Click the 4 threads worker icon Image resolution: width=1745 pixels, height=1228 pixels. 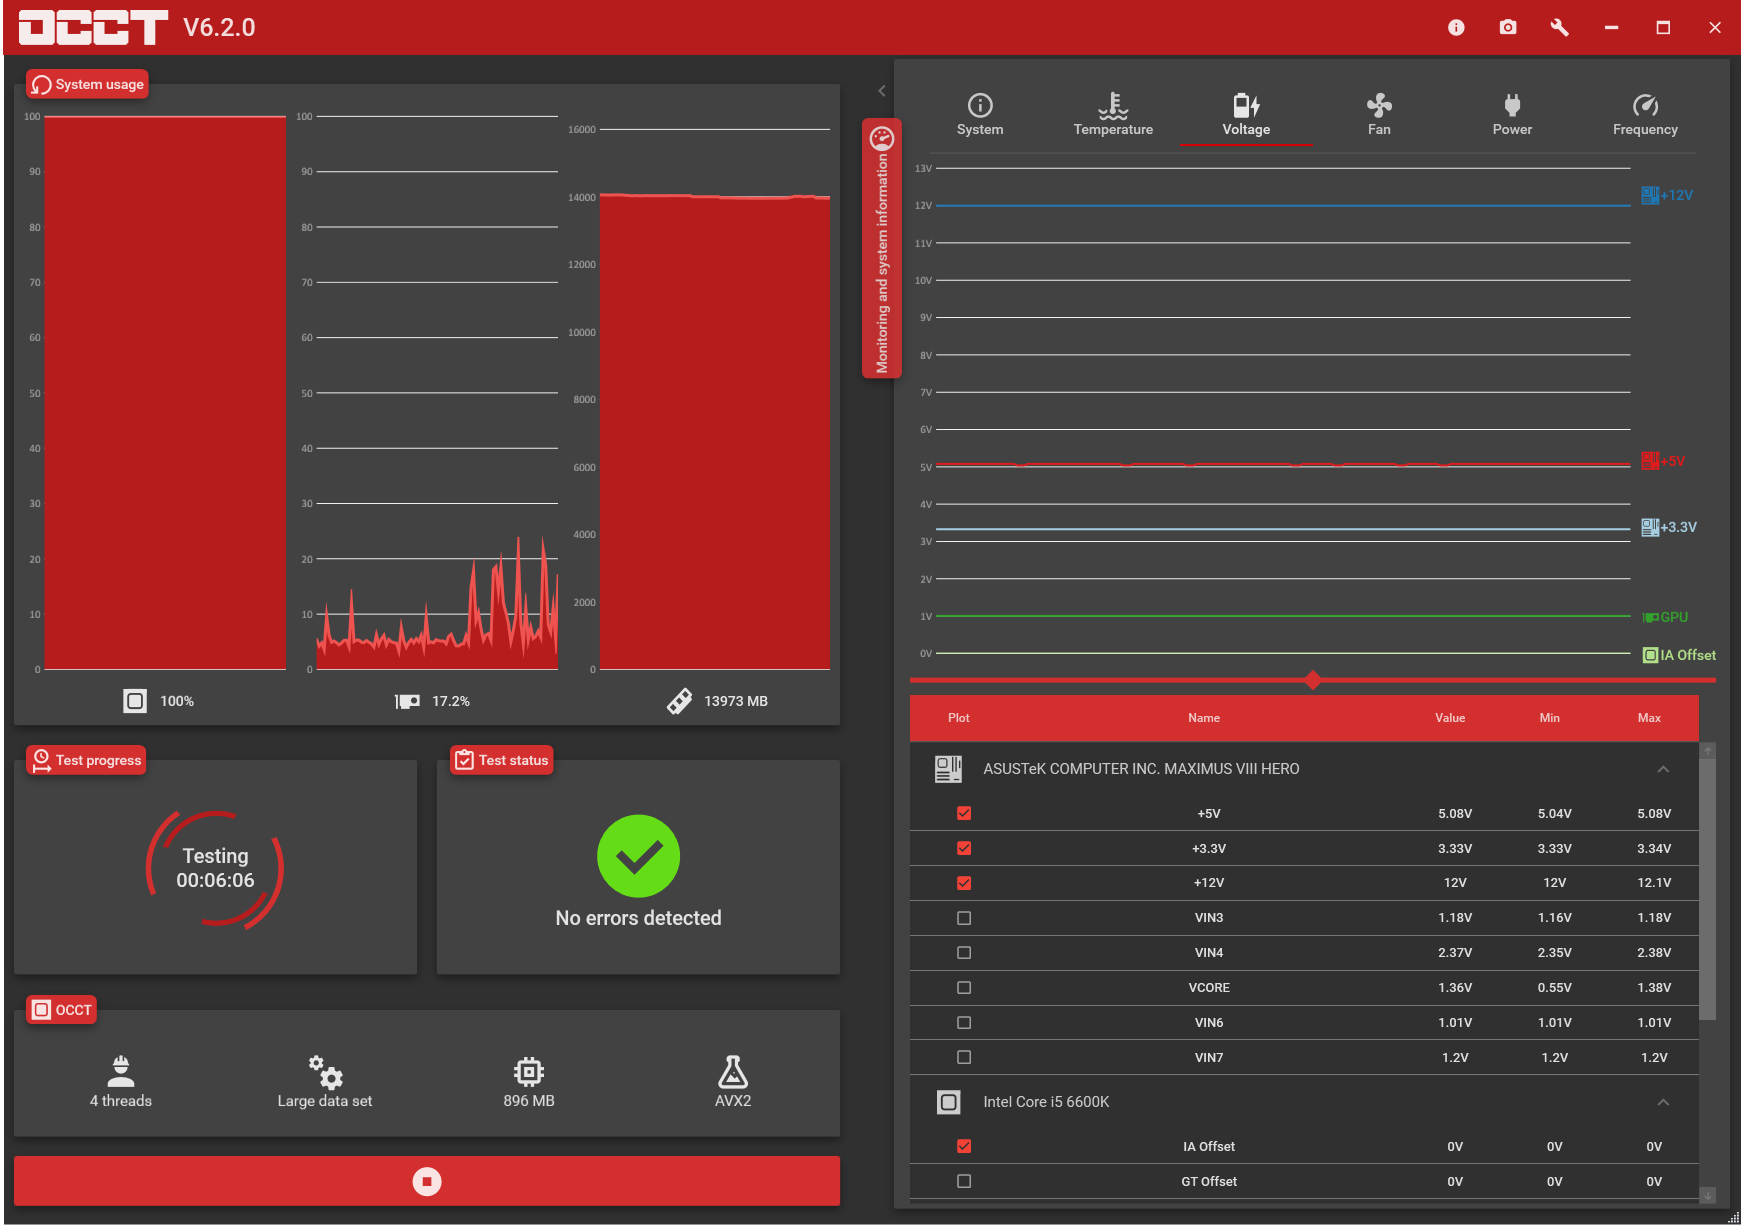pyautogui.click(x=121, y=1071)
